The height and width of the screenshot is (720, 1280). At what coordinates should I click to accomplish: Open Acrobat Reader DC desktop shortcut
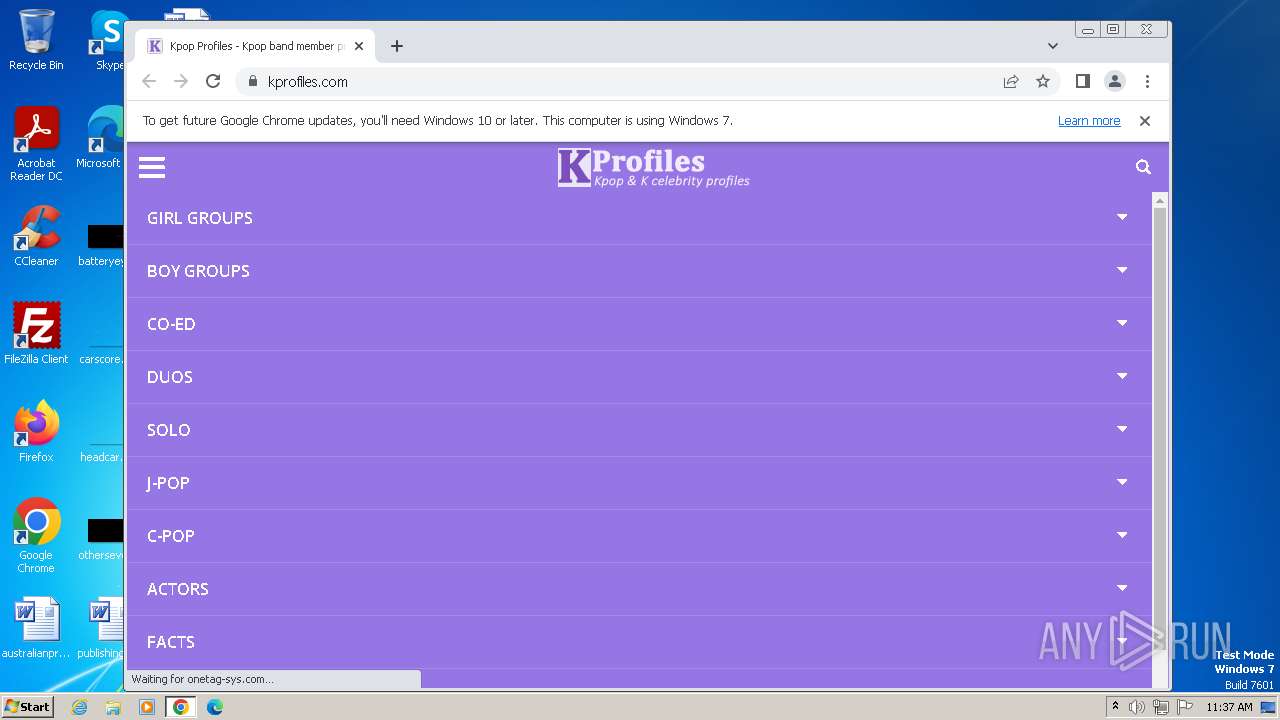click(36, 144)
